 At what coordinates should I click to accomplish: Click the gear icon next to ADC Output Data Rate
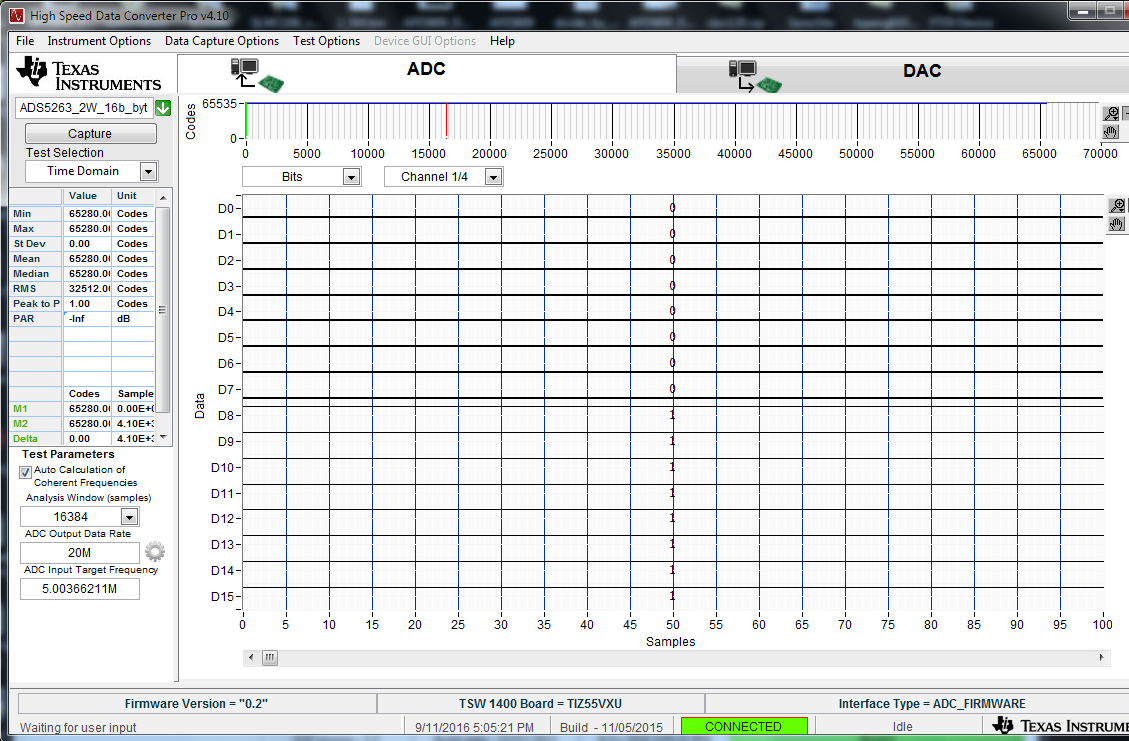[x=155, y=552]
